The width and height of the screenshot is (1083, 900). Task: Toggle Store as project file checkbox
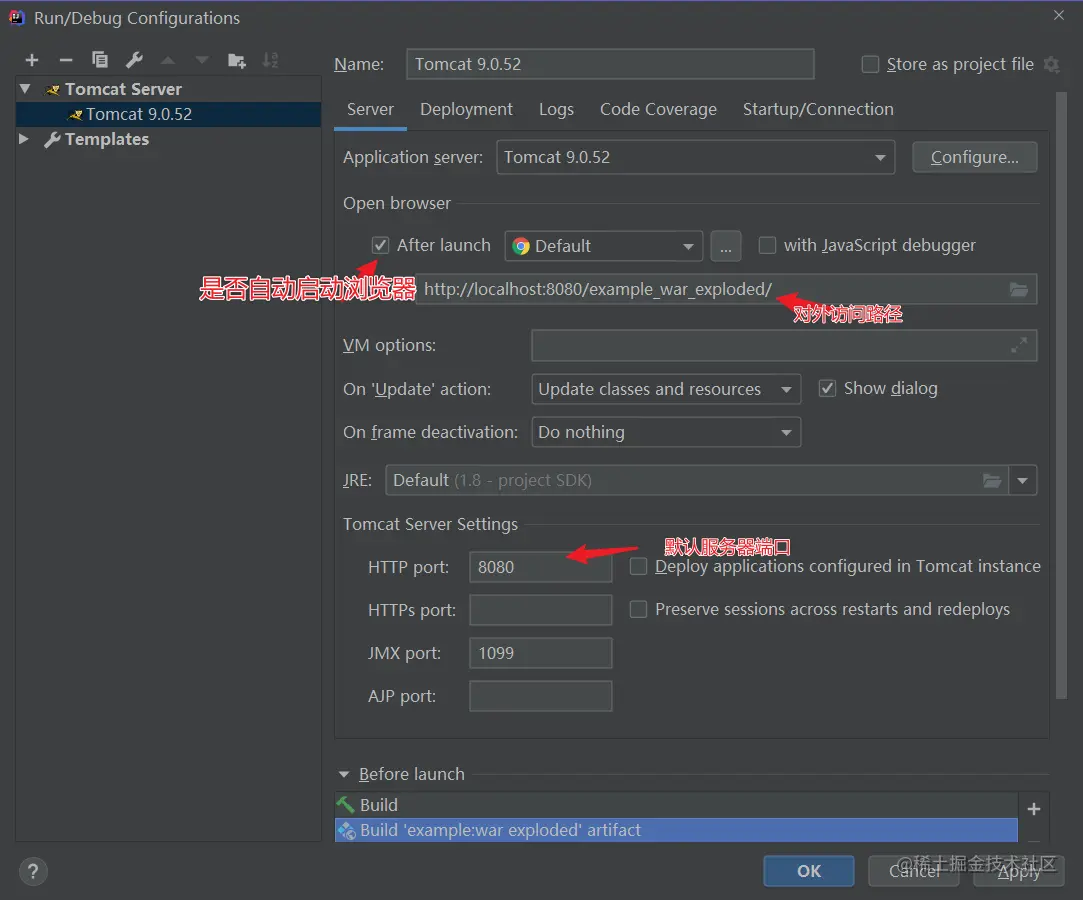pos(870,64)
